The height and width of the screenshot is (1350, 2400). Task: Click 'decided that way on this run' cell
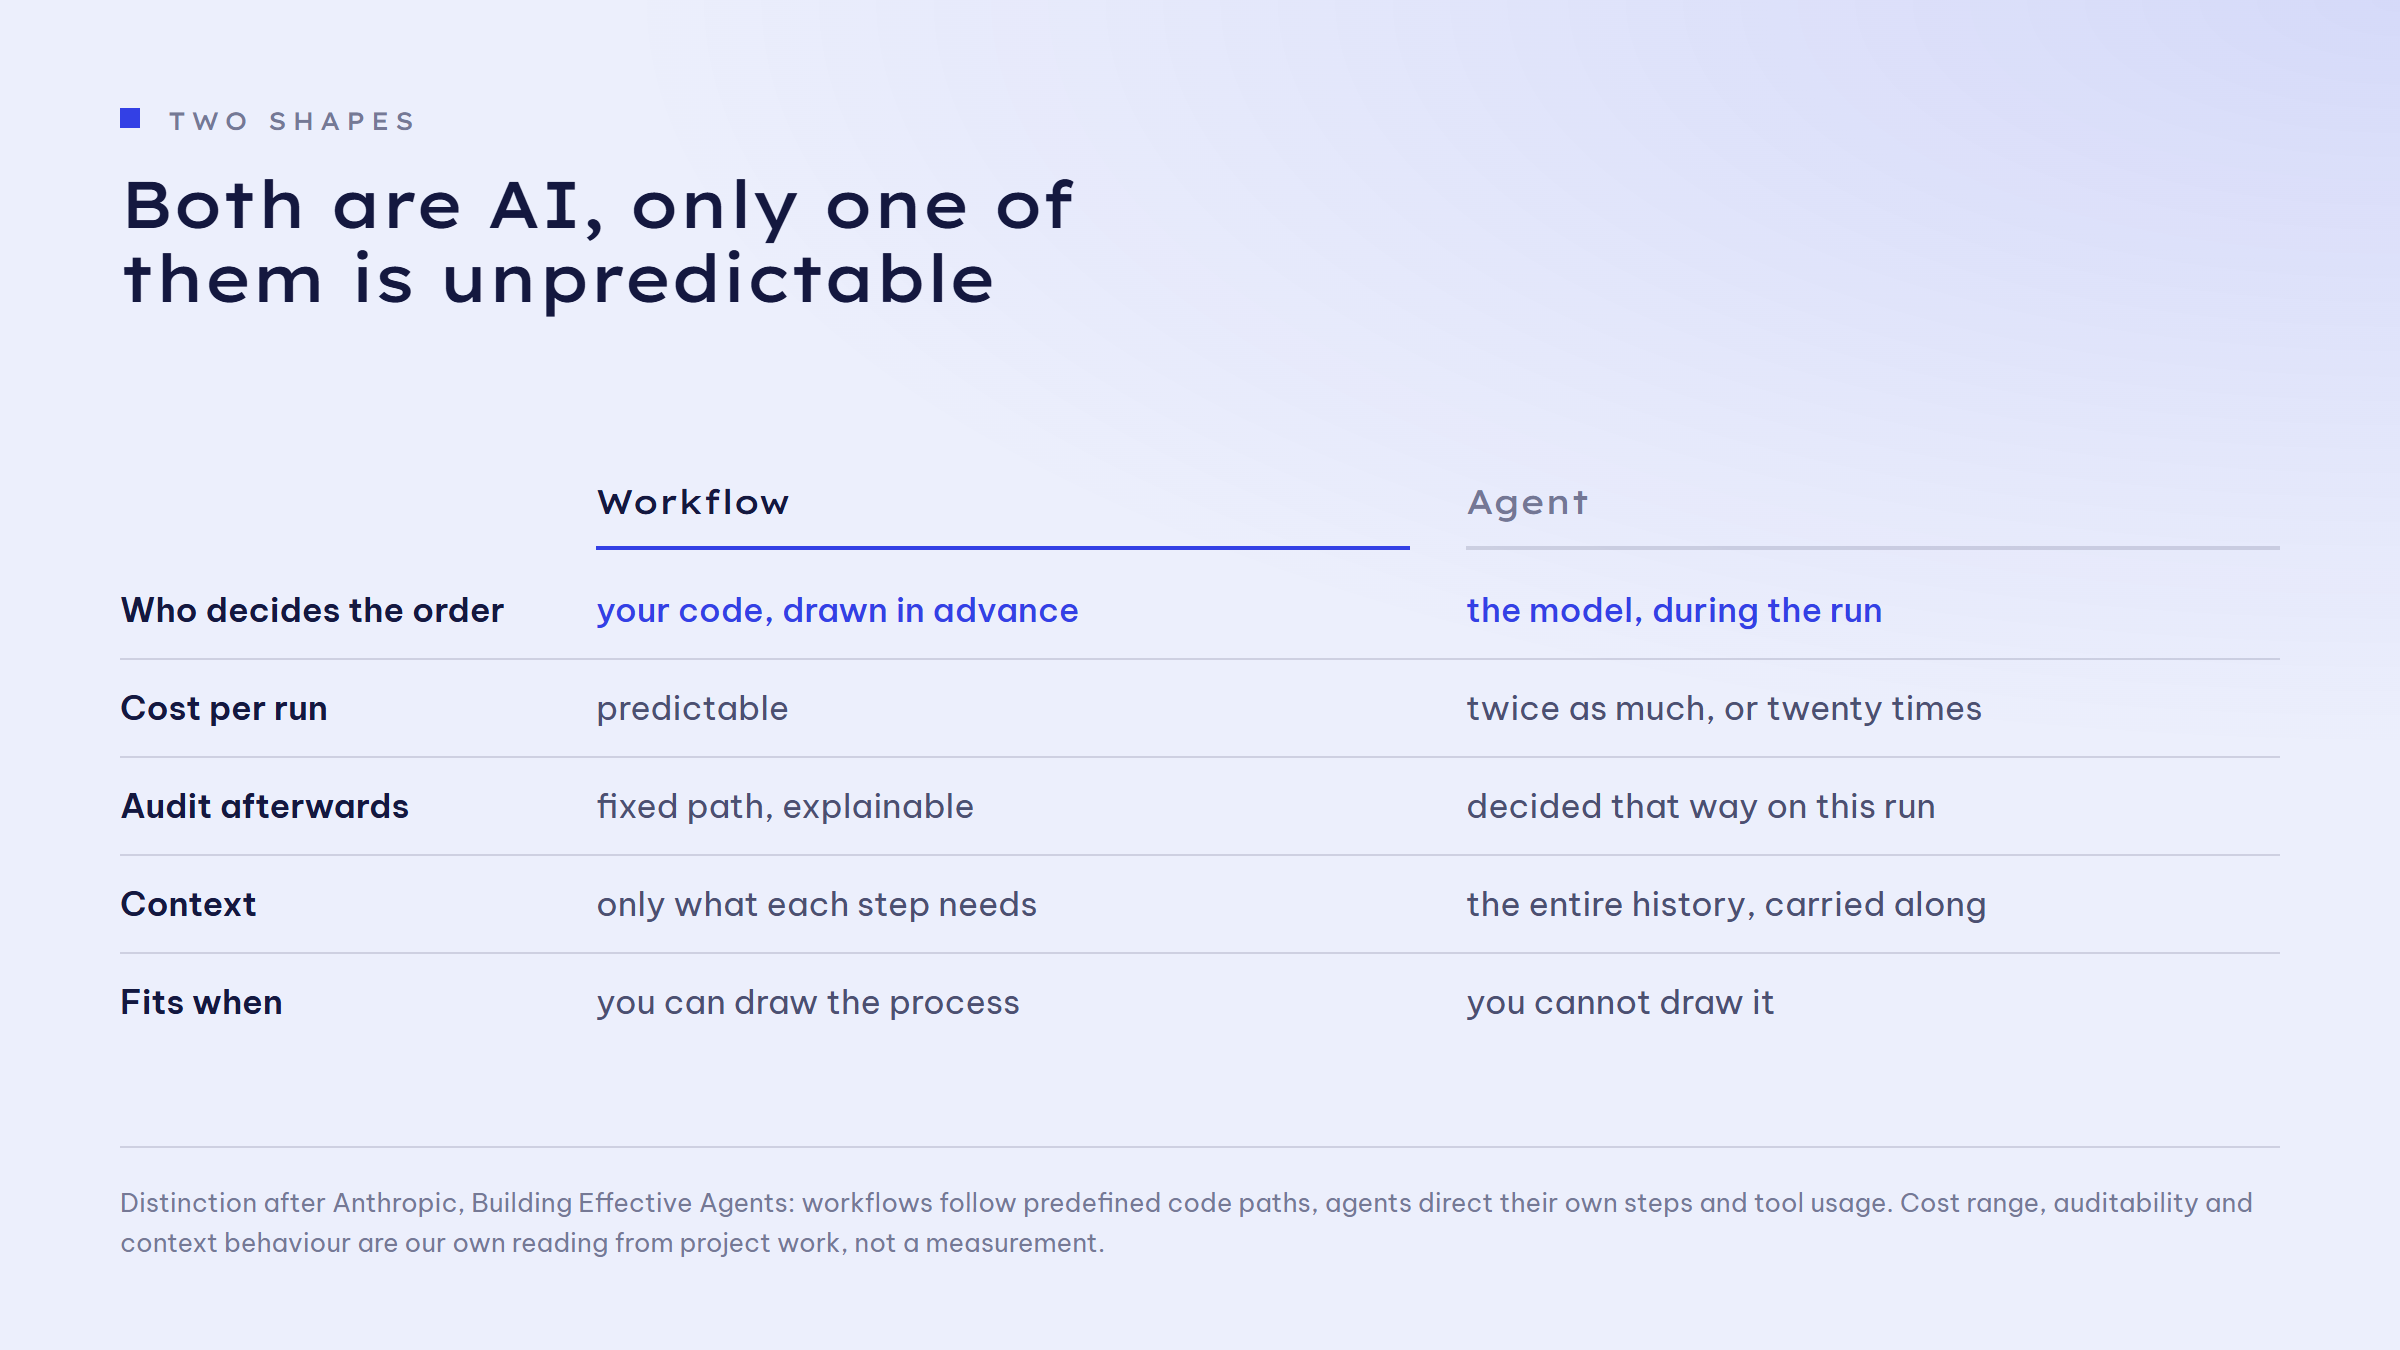(1701, 807)
